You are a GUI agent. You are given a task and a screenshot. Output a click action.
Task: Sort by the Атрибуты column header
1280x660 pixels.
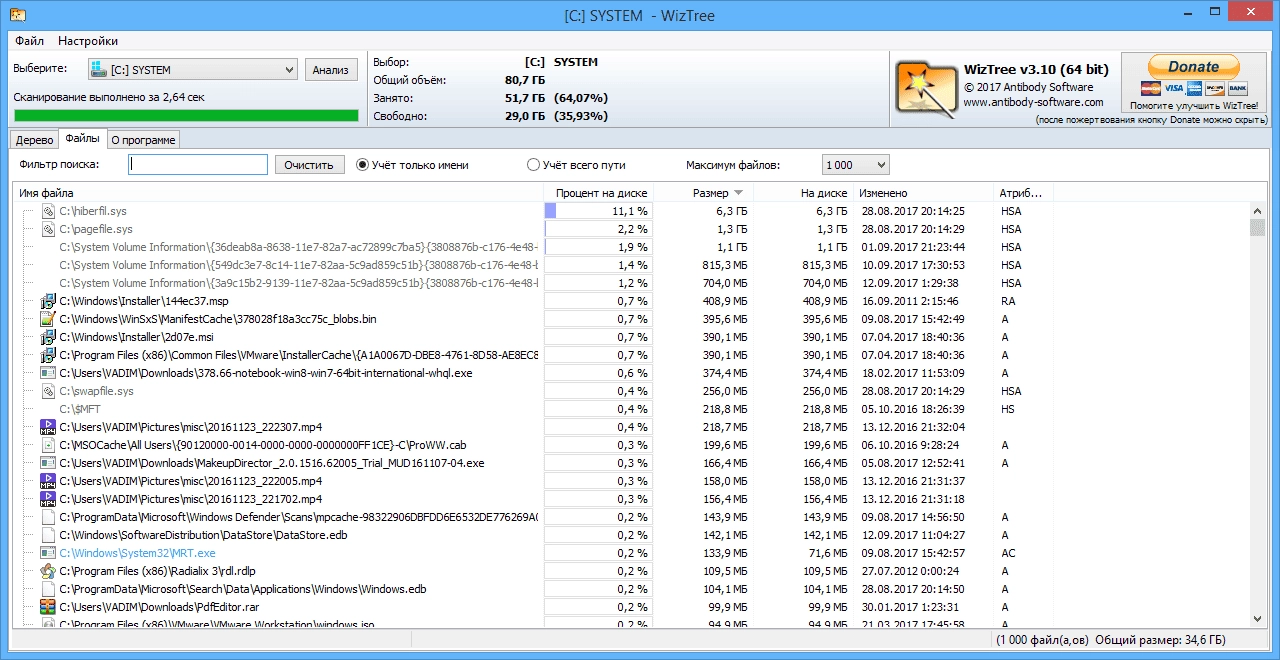pos(1022,193)
